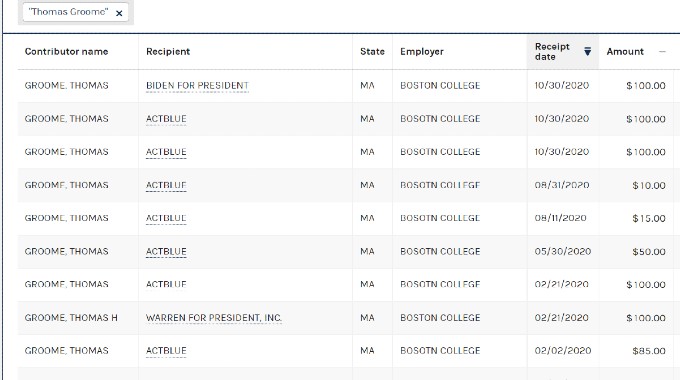Select the GROOME, THOMAS H contributor row
Screen dimensions: 680x380
[345, 318]
